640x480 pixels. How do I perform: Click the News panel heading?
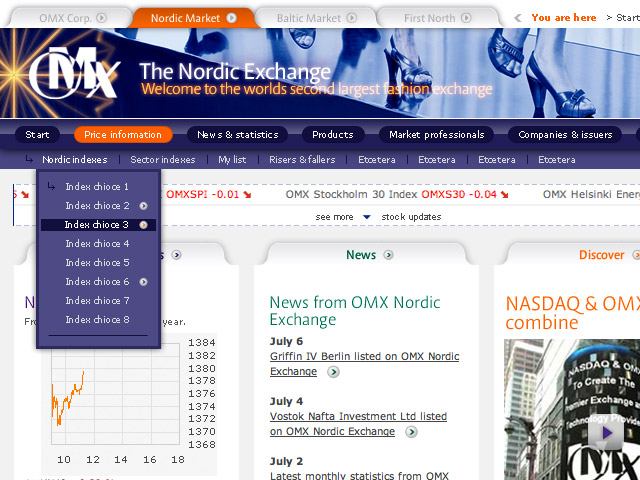[361, 255]
